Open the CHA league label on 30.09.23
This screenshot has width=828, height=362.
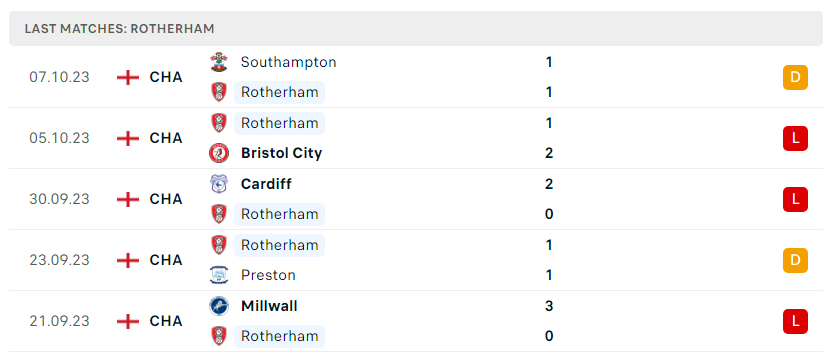point(166,199)
